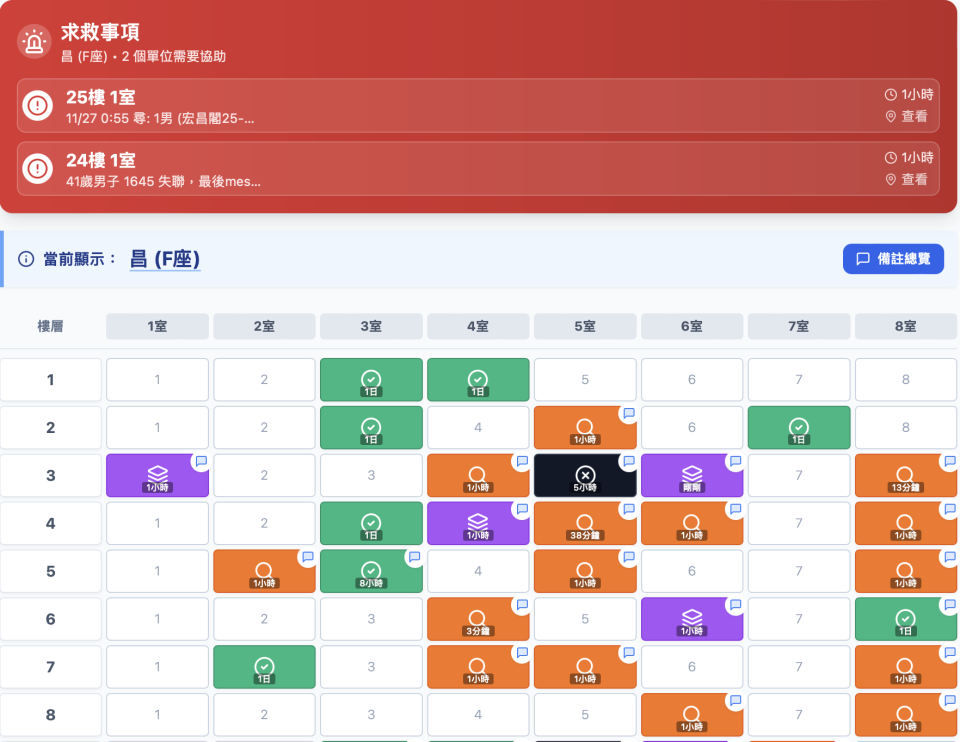Screen dimensions: 960x742
Task: Click the comment bubble badge on floor 4 room 4
Action: pyautogui.click(x=520, y=509)
